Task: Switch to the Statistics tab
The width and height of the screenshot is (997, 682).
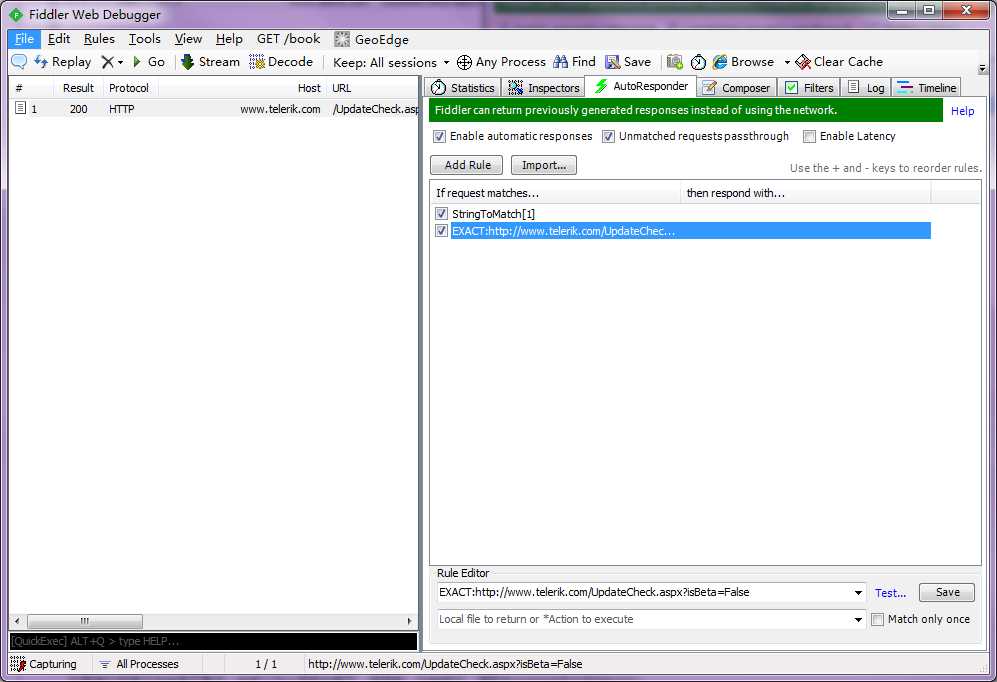Action: [x=463, y=88]
